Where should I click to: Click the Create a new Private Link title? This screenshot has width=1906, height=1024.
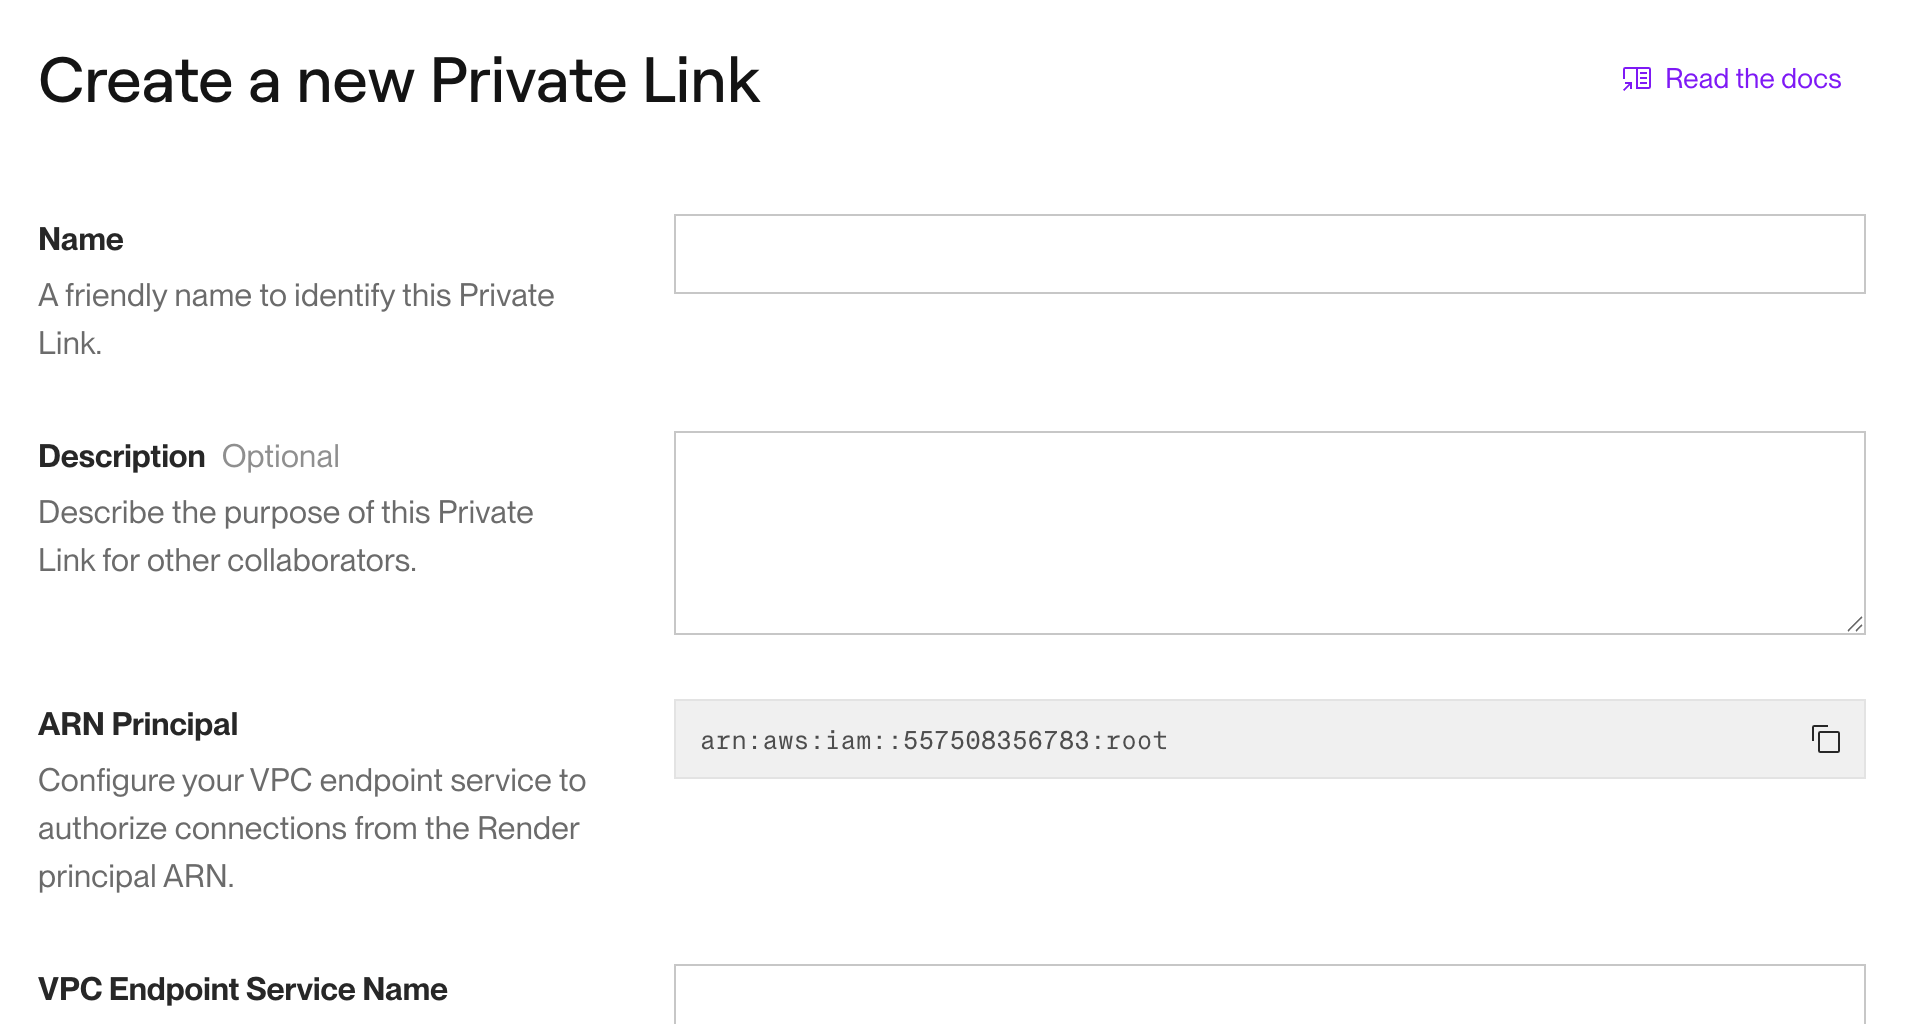click(399, 80)
